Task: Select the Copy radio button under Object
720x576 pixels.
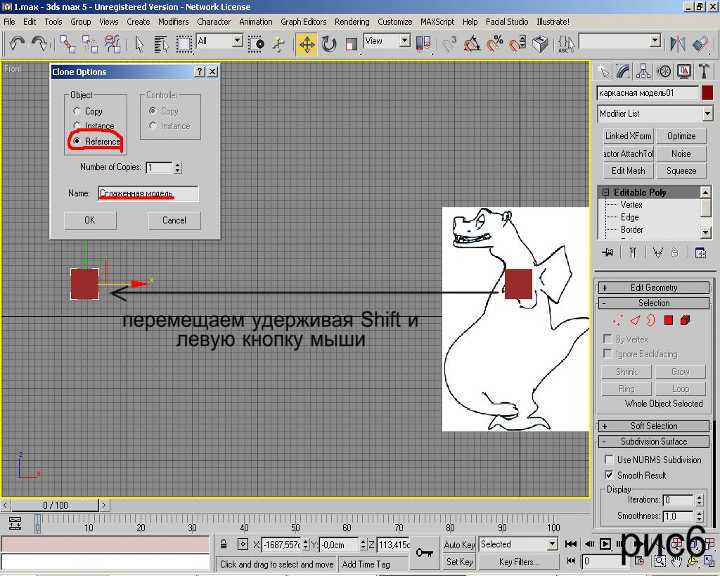Action: click(x=77, y=111)
